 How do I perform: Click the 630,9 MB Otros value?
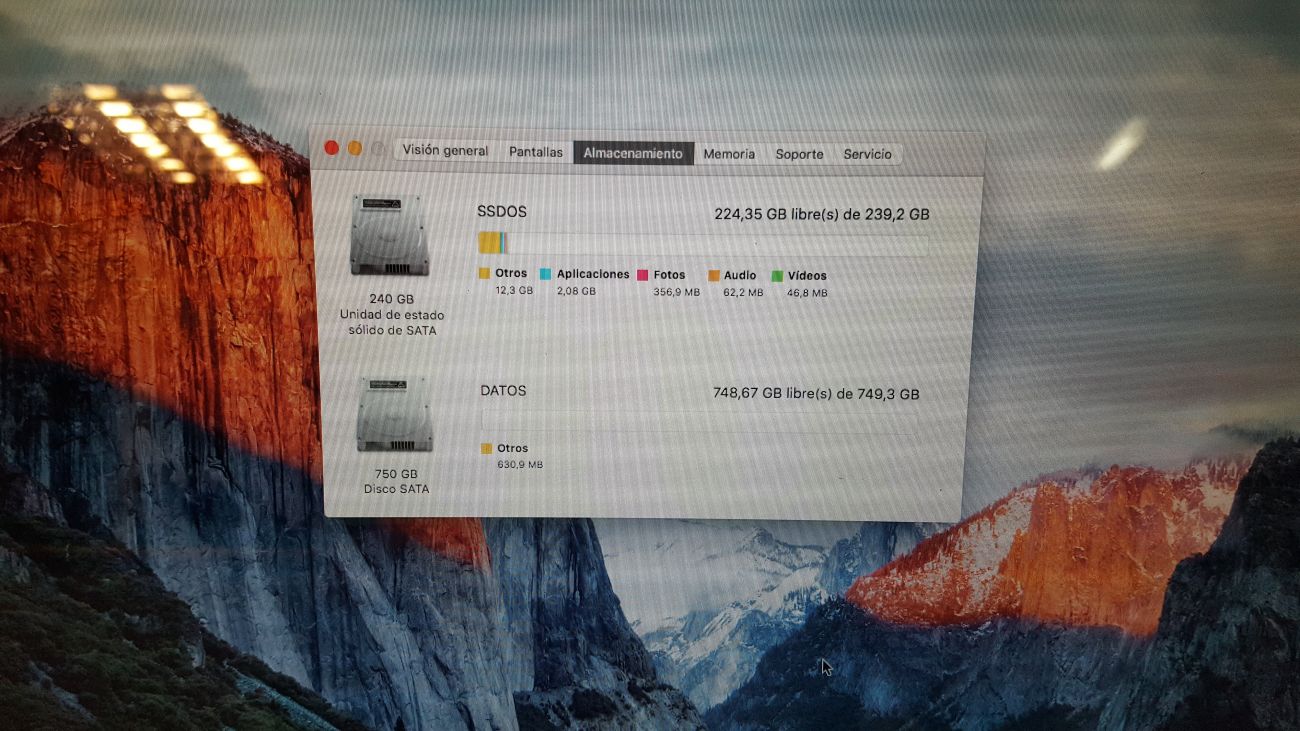coord(520,465)
